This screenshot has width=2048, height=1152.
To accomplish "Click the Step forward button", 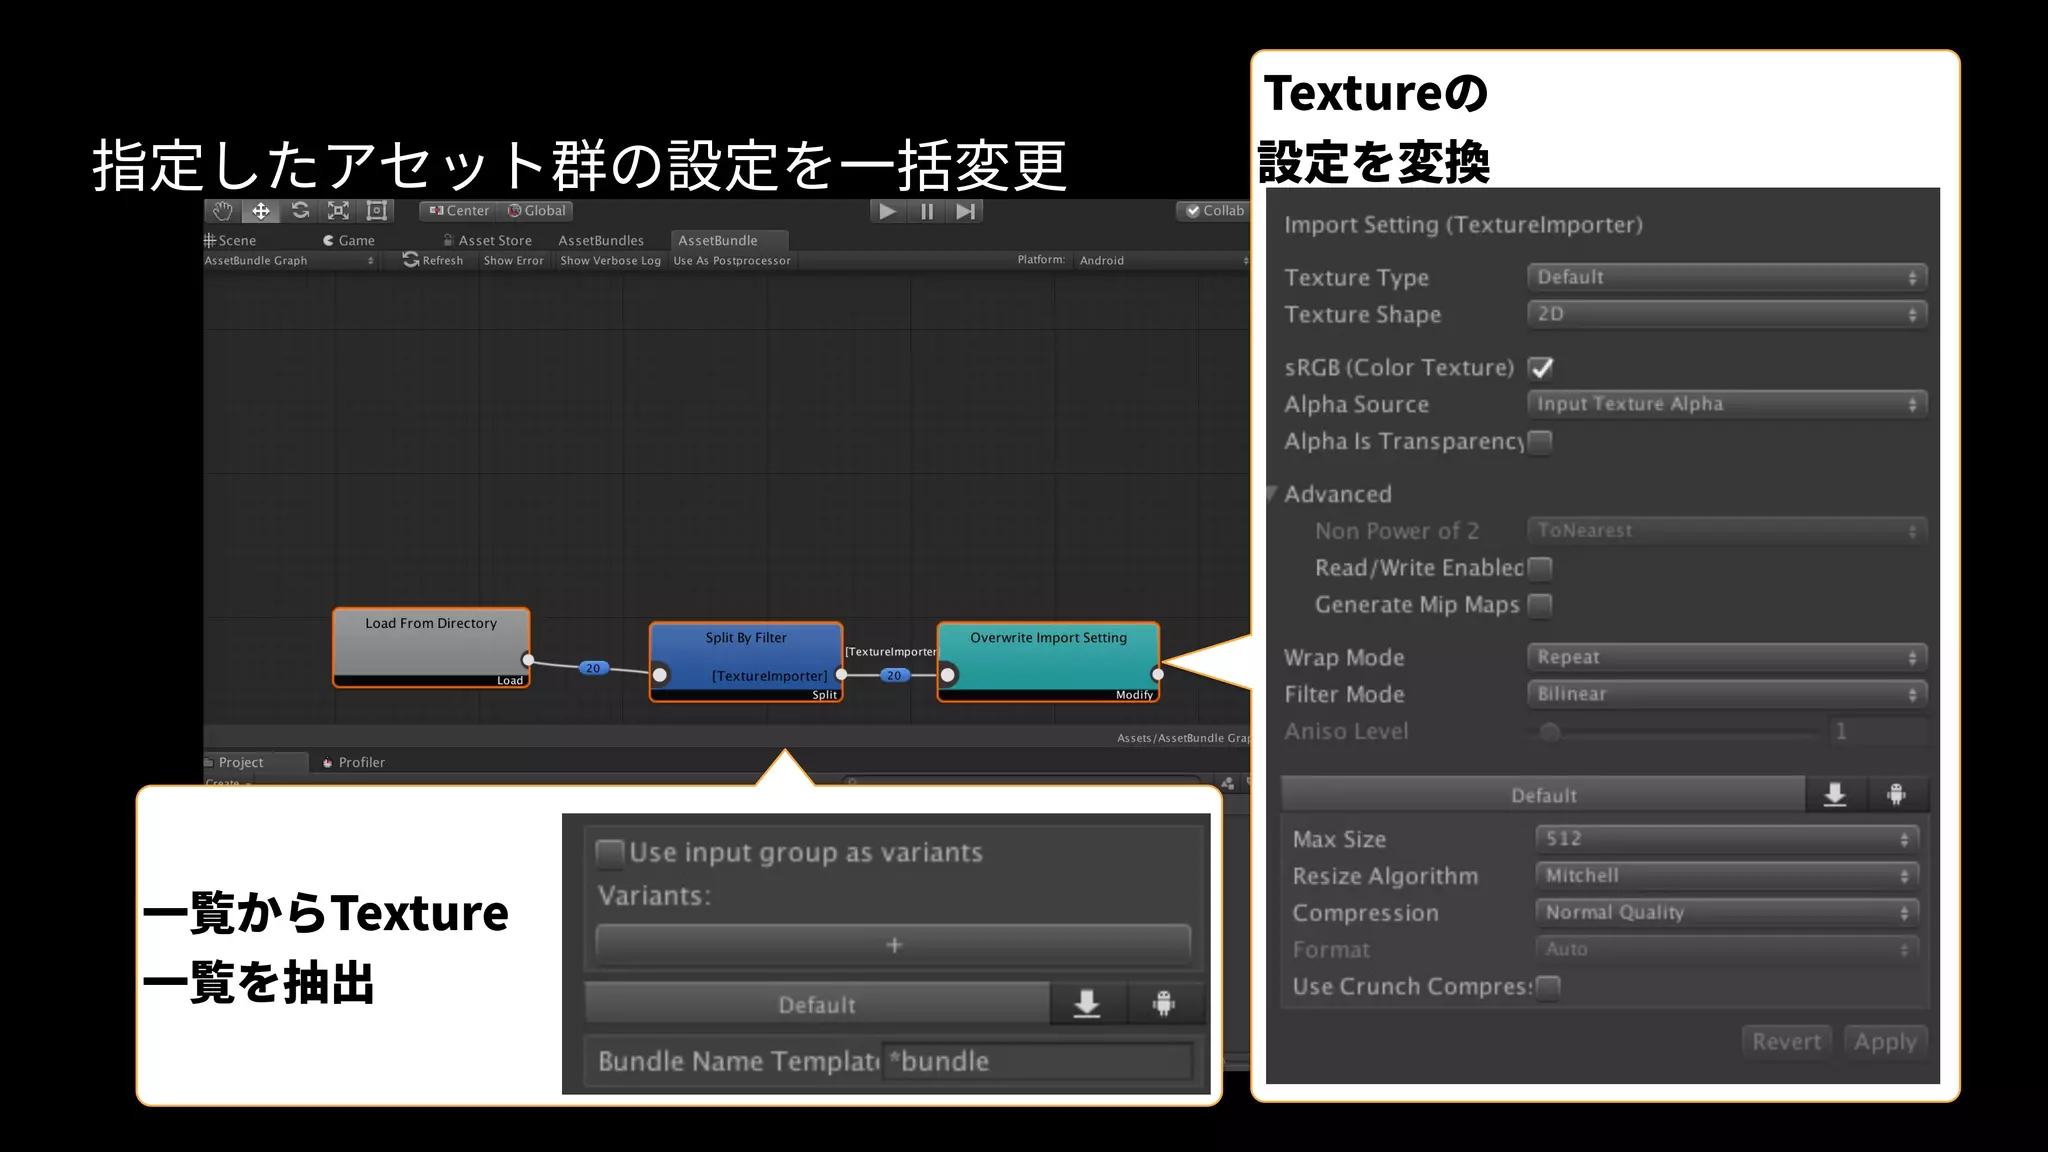I will coord(965,211).
